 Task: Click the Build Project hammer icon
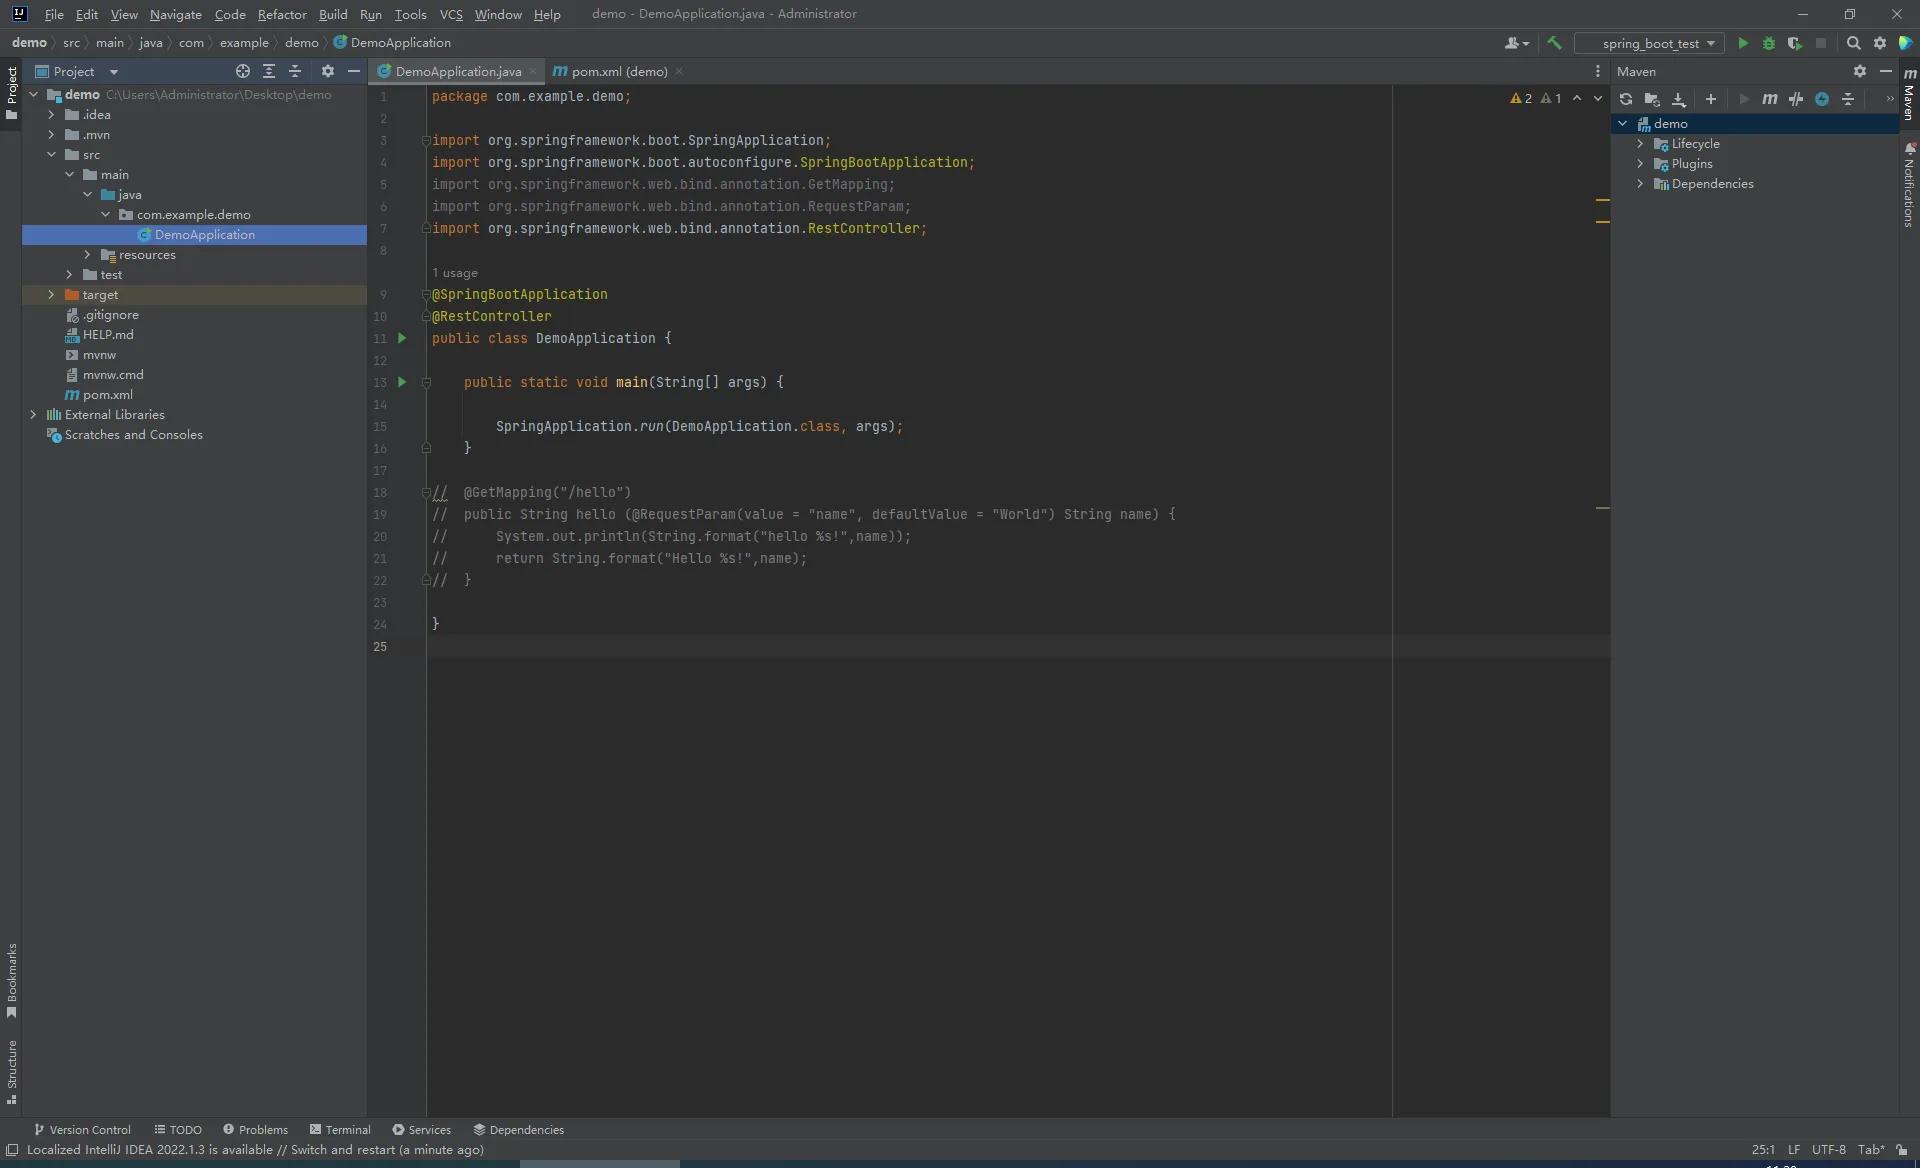1554,43
